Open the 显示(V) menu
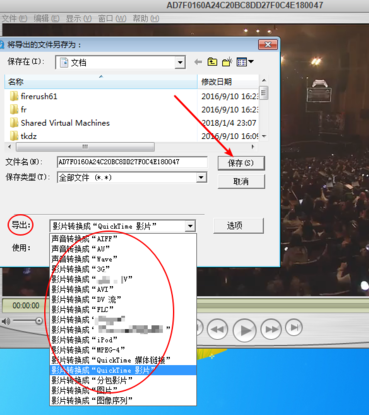 (79, 18)
